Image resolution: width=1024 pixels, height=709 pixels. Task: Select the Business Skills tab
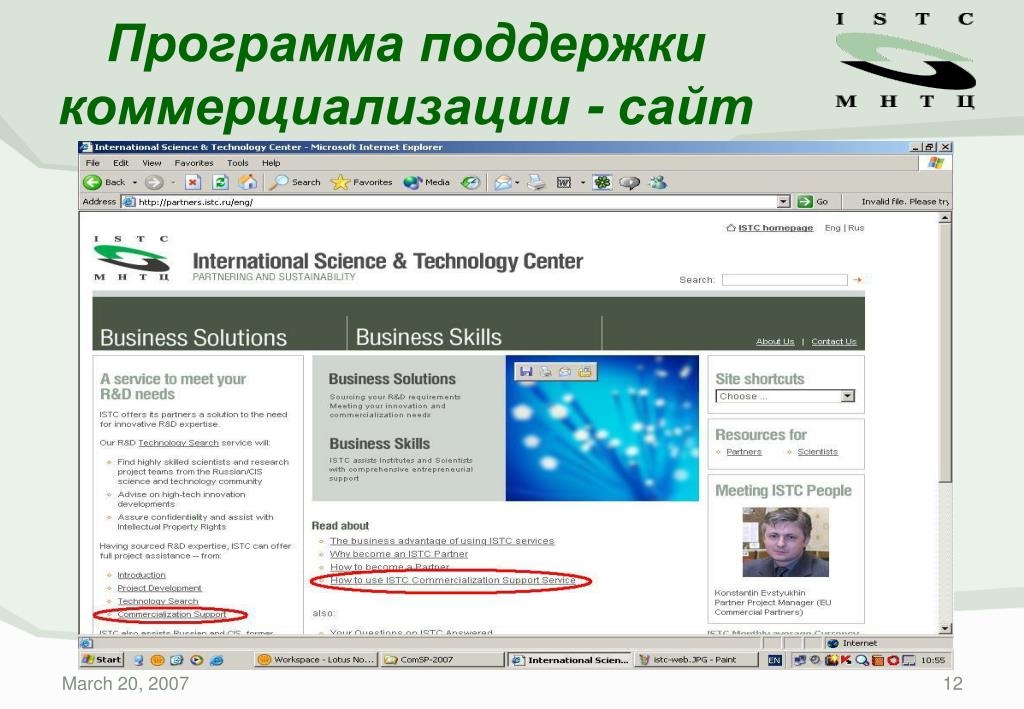pos(428,337)
